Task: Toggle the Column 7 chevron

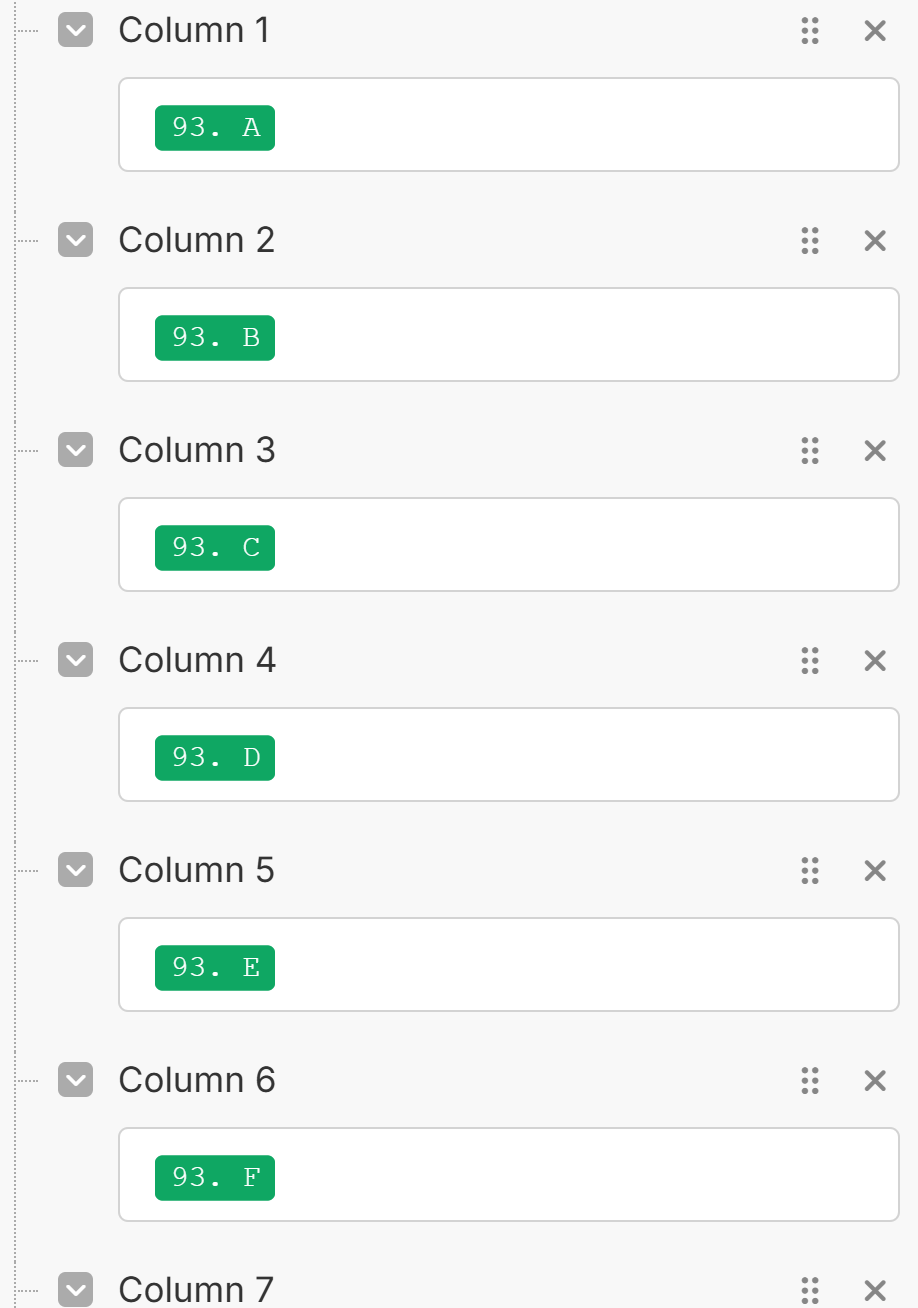Action: pos(76,1290)
